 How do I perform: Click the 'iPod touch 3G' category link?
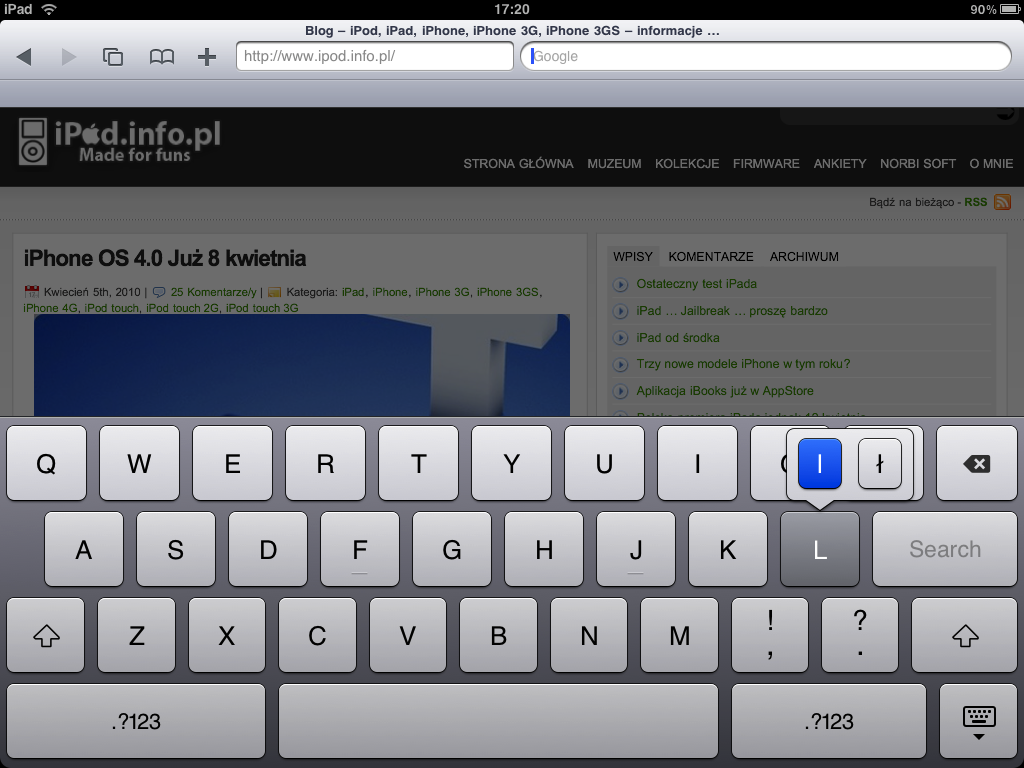pos(262,308)
